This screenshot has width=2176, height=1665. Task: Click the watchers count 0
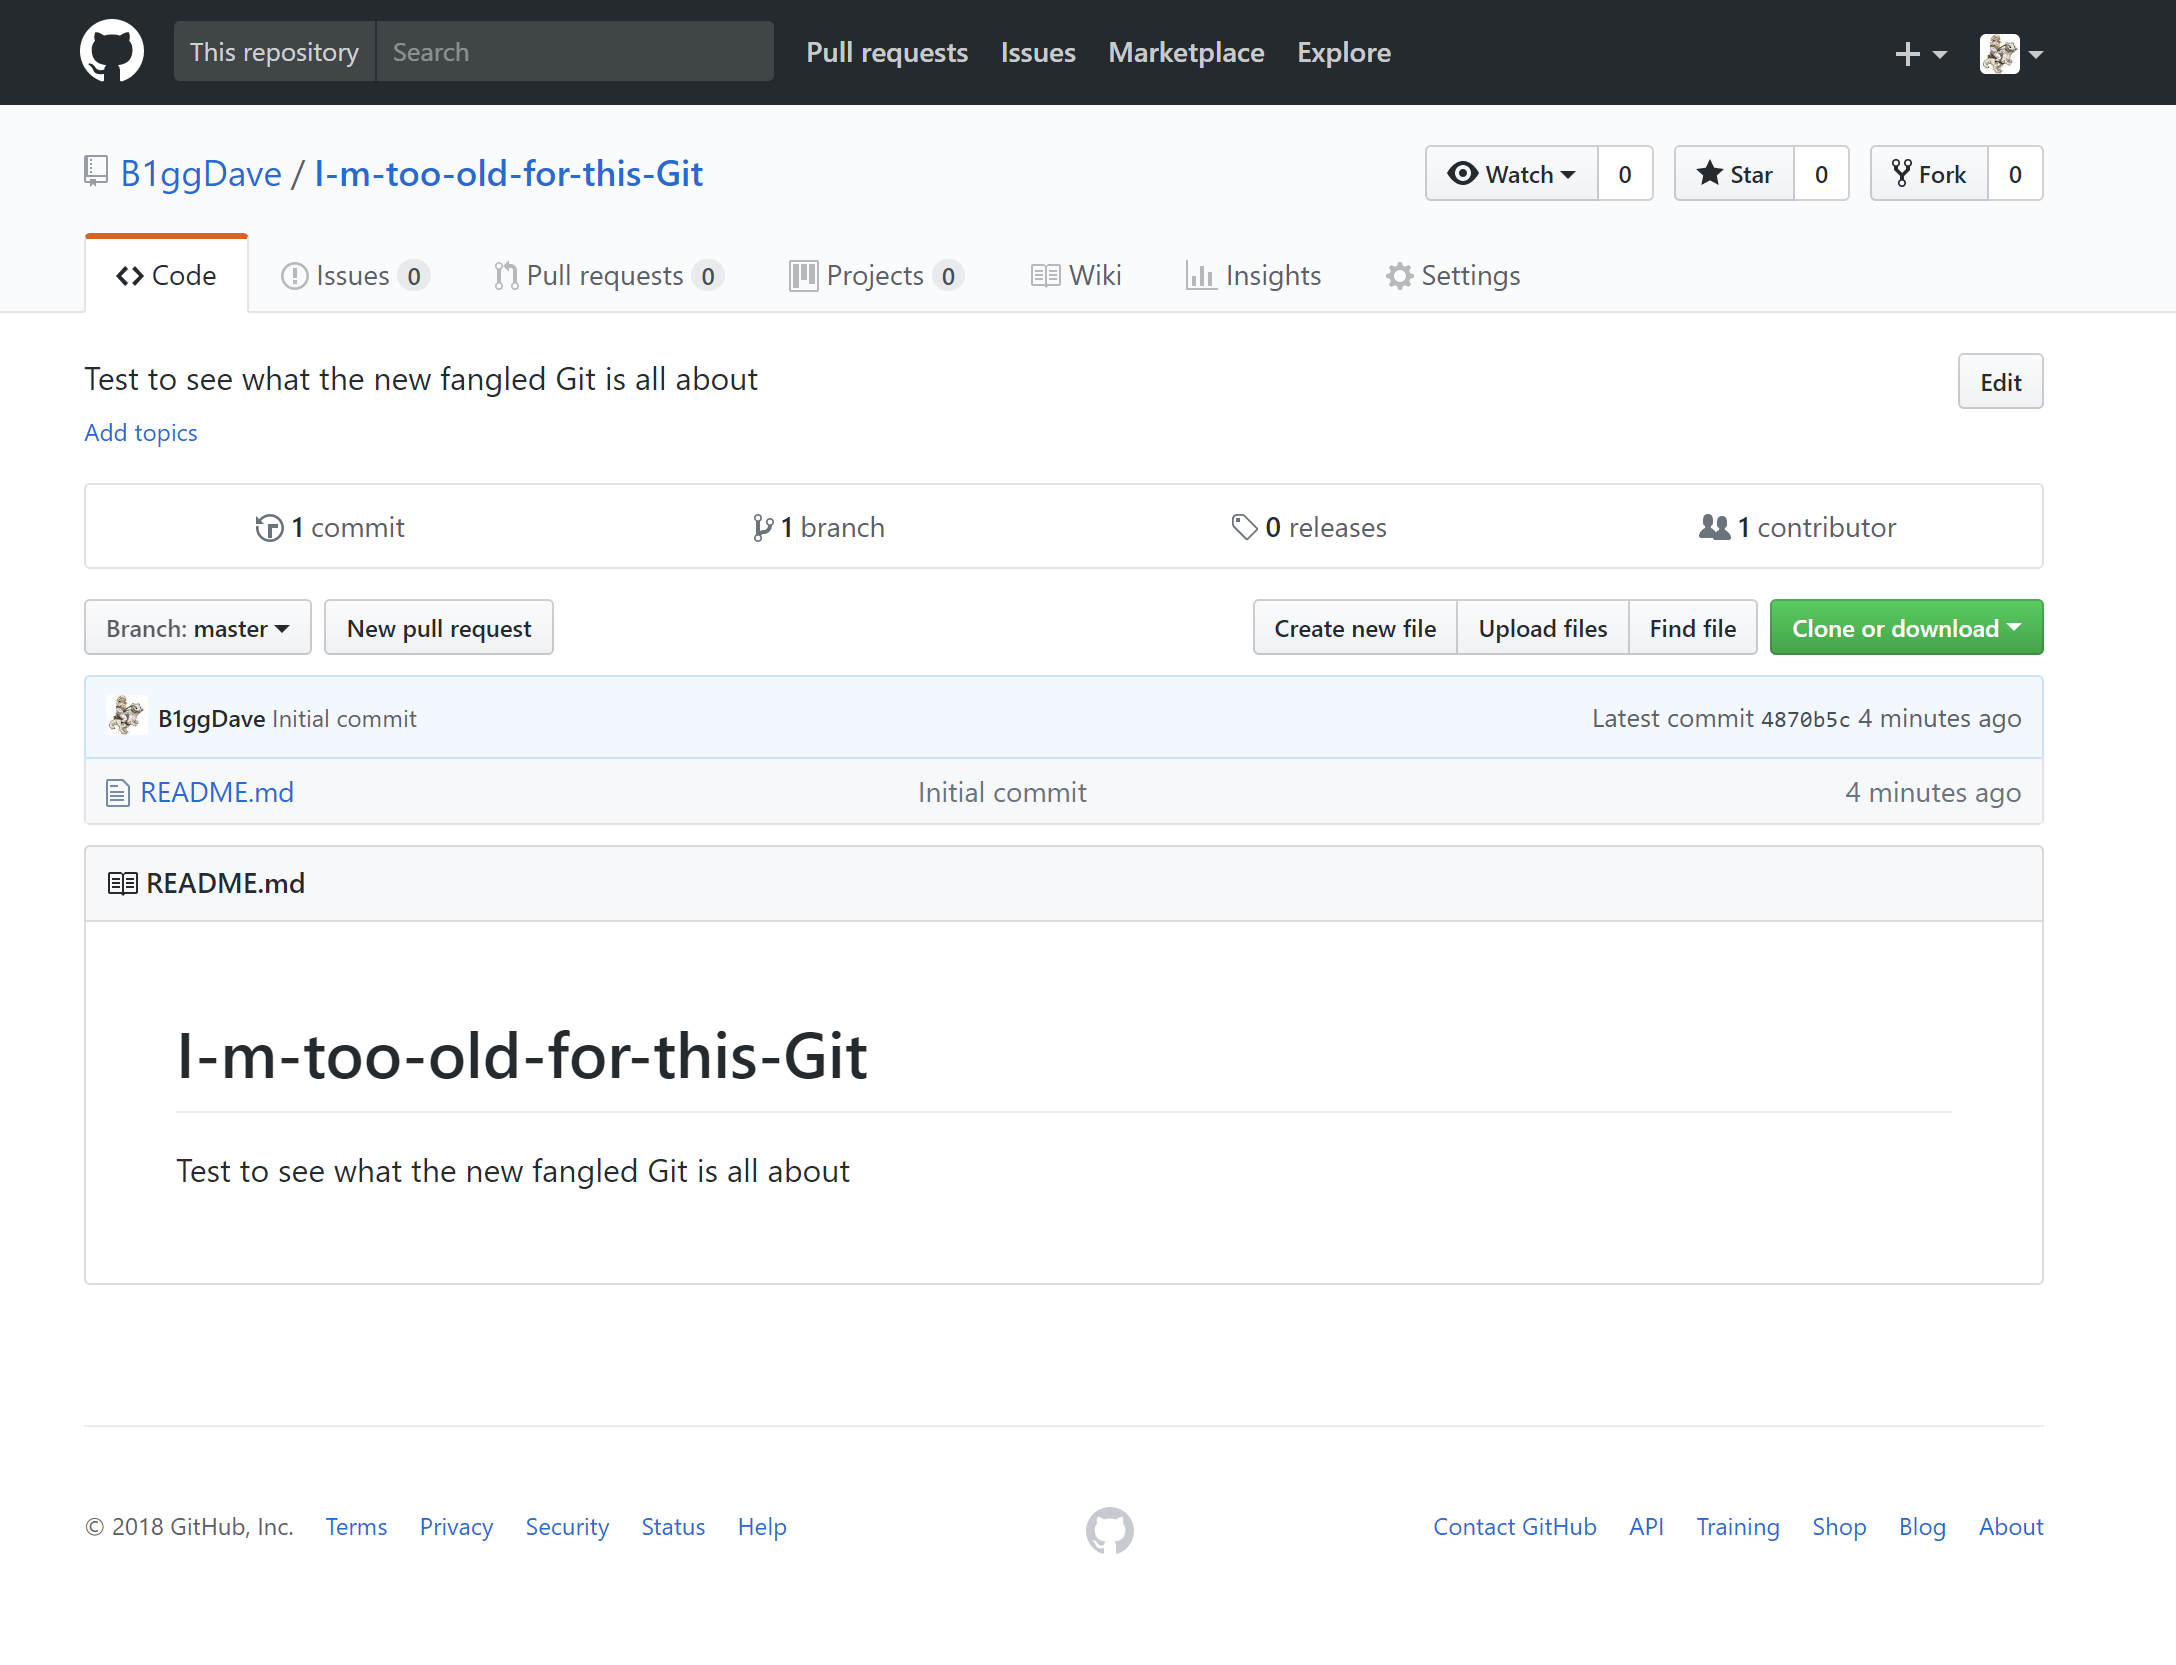1625,174
